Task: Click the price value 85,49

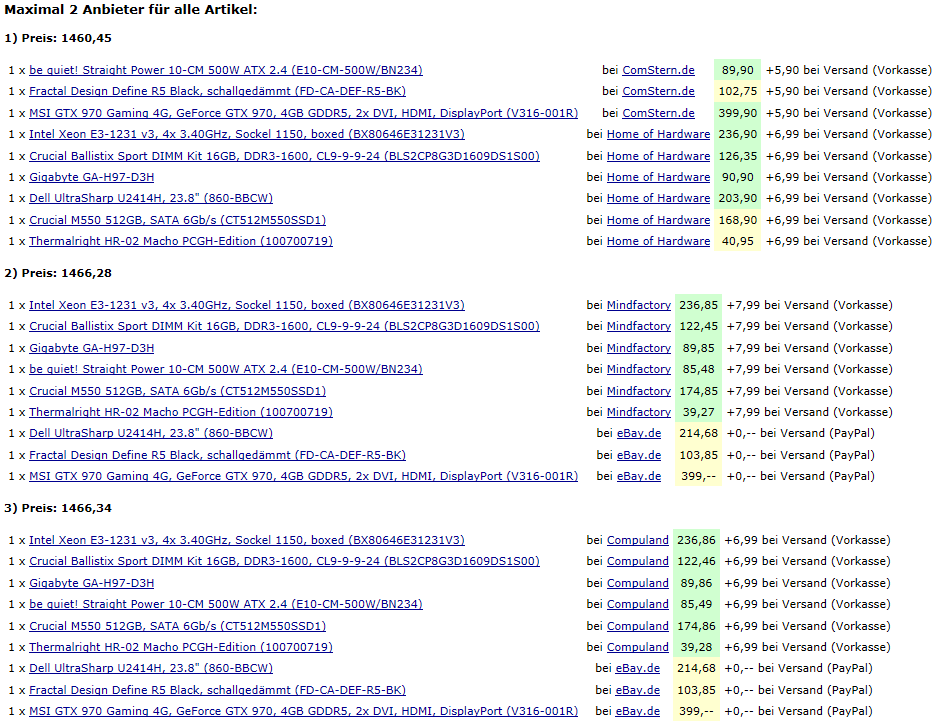Action: [696, 604]
